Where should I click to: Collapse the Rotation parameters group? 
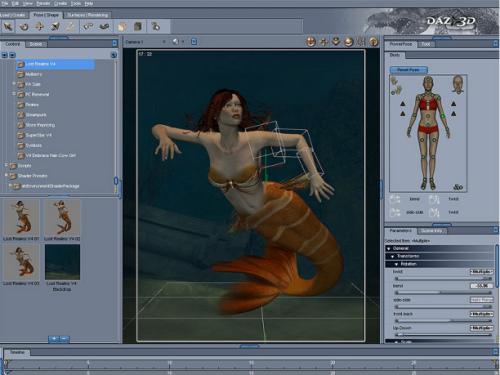click(x=396, y=264)
